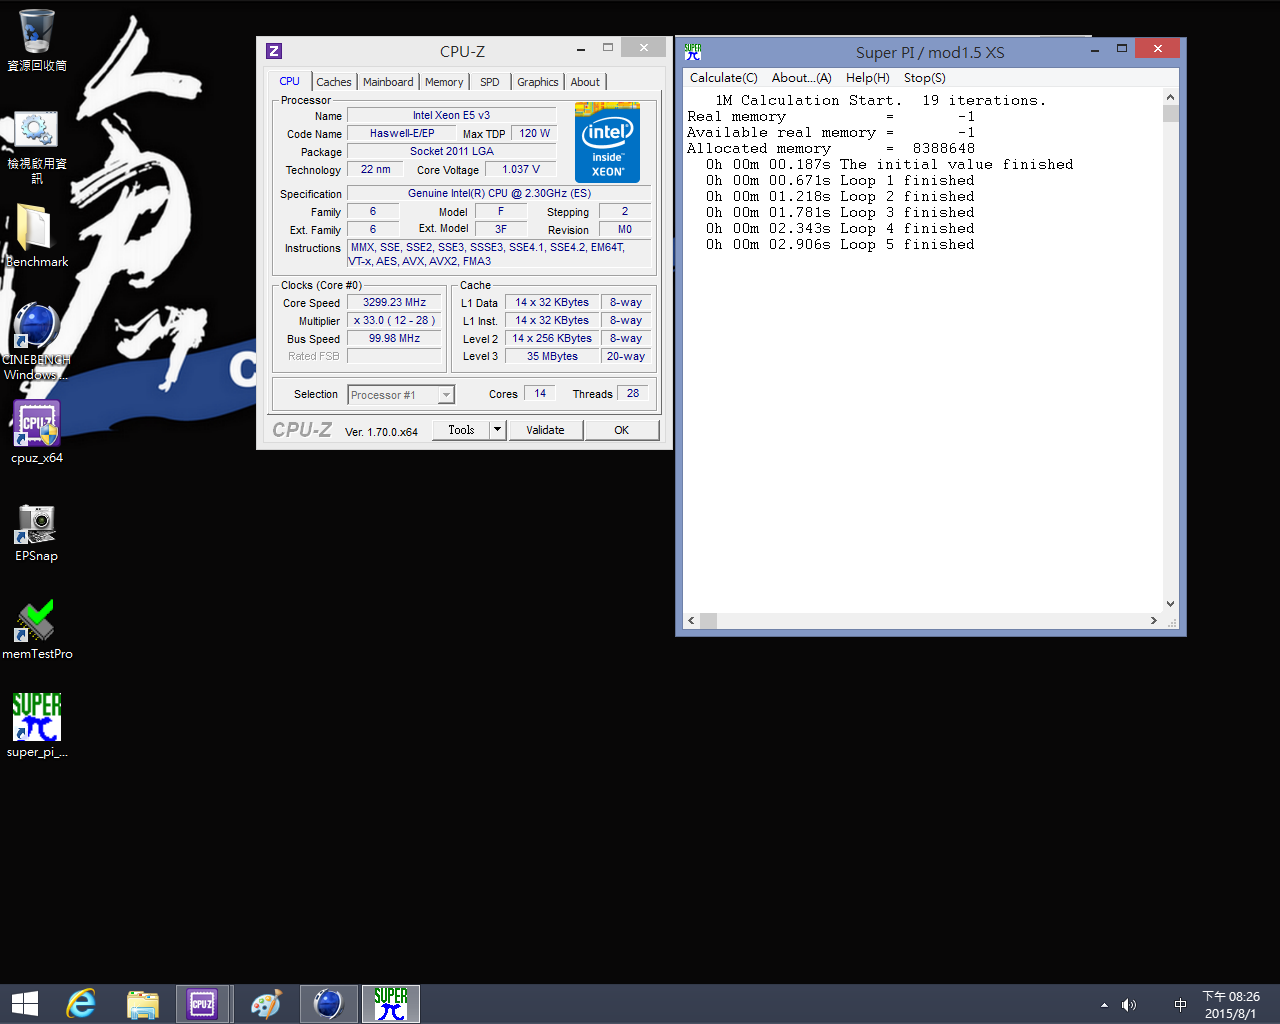Launch super_pi desktop shortcut

point(37,725)
